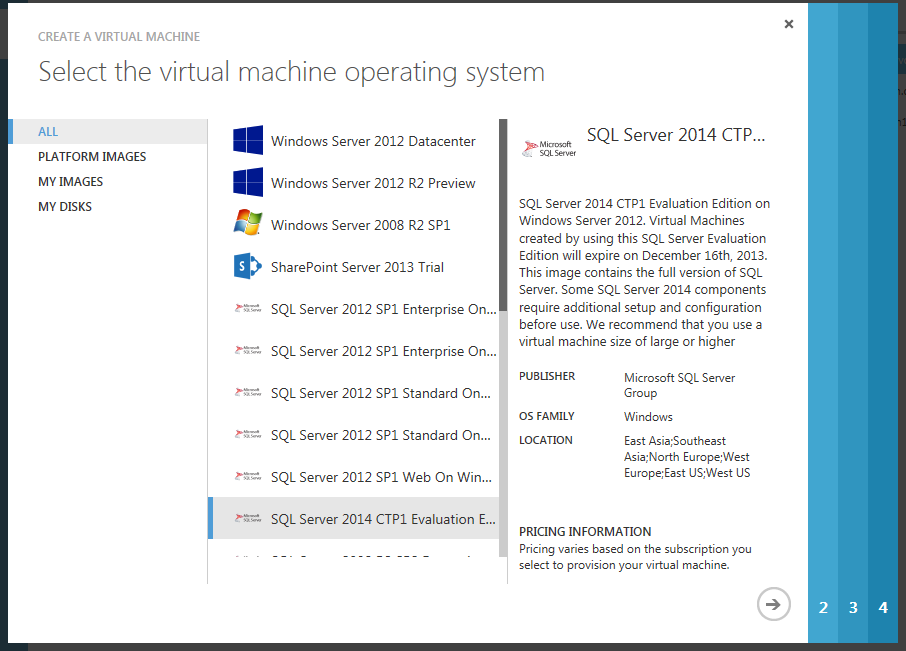Click the SharePoint Server 2013 Trial icon
The image size is (906, 651).
pyautogui.click(x=248, y=267)
